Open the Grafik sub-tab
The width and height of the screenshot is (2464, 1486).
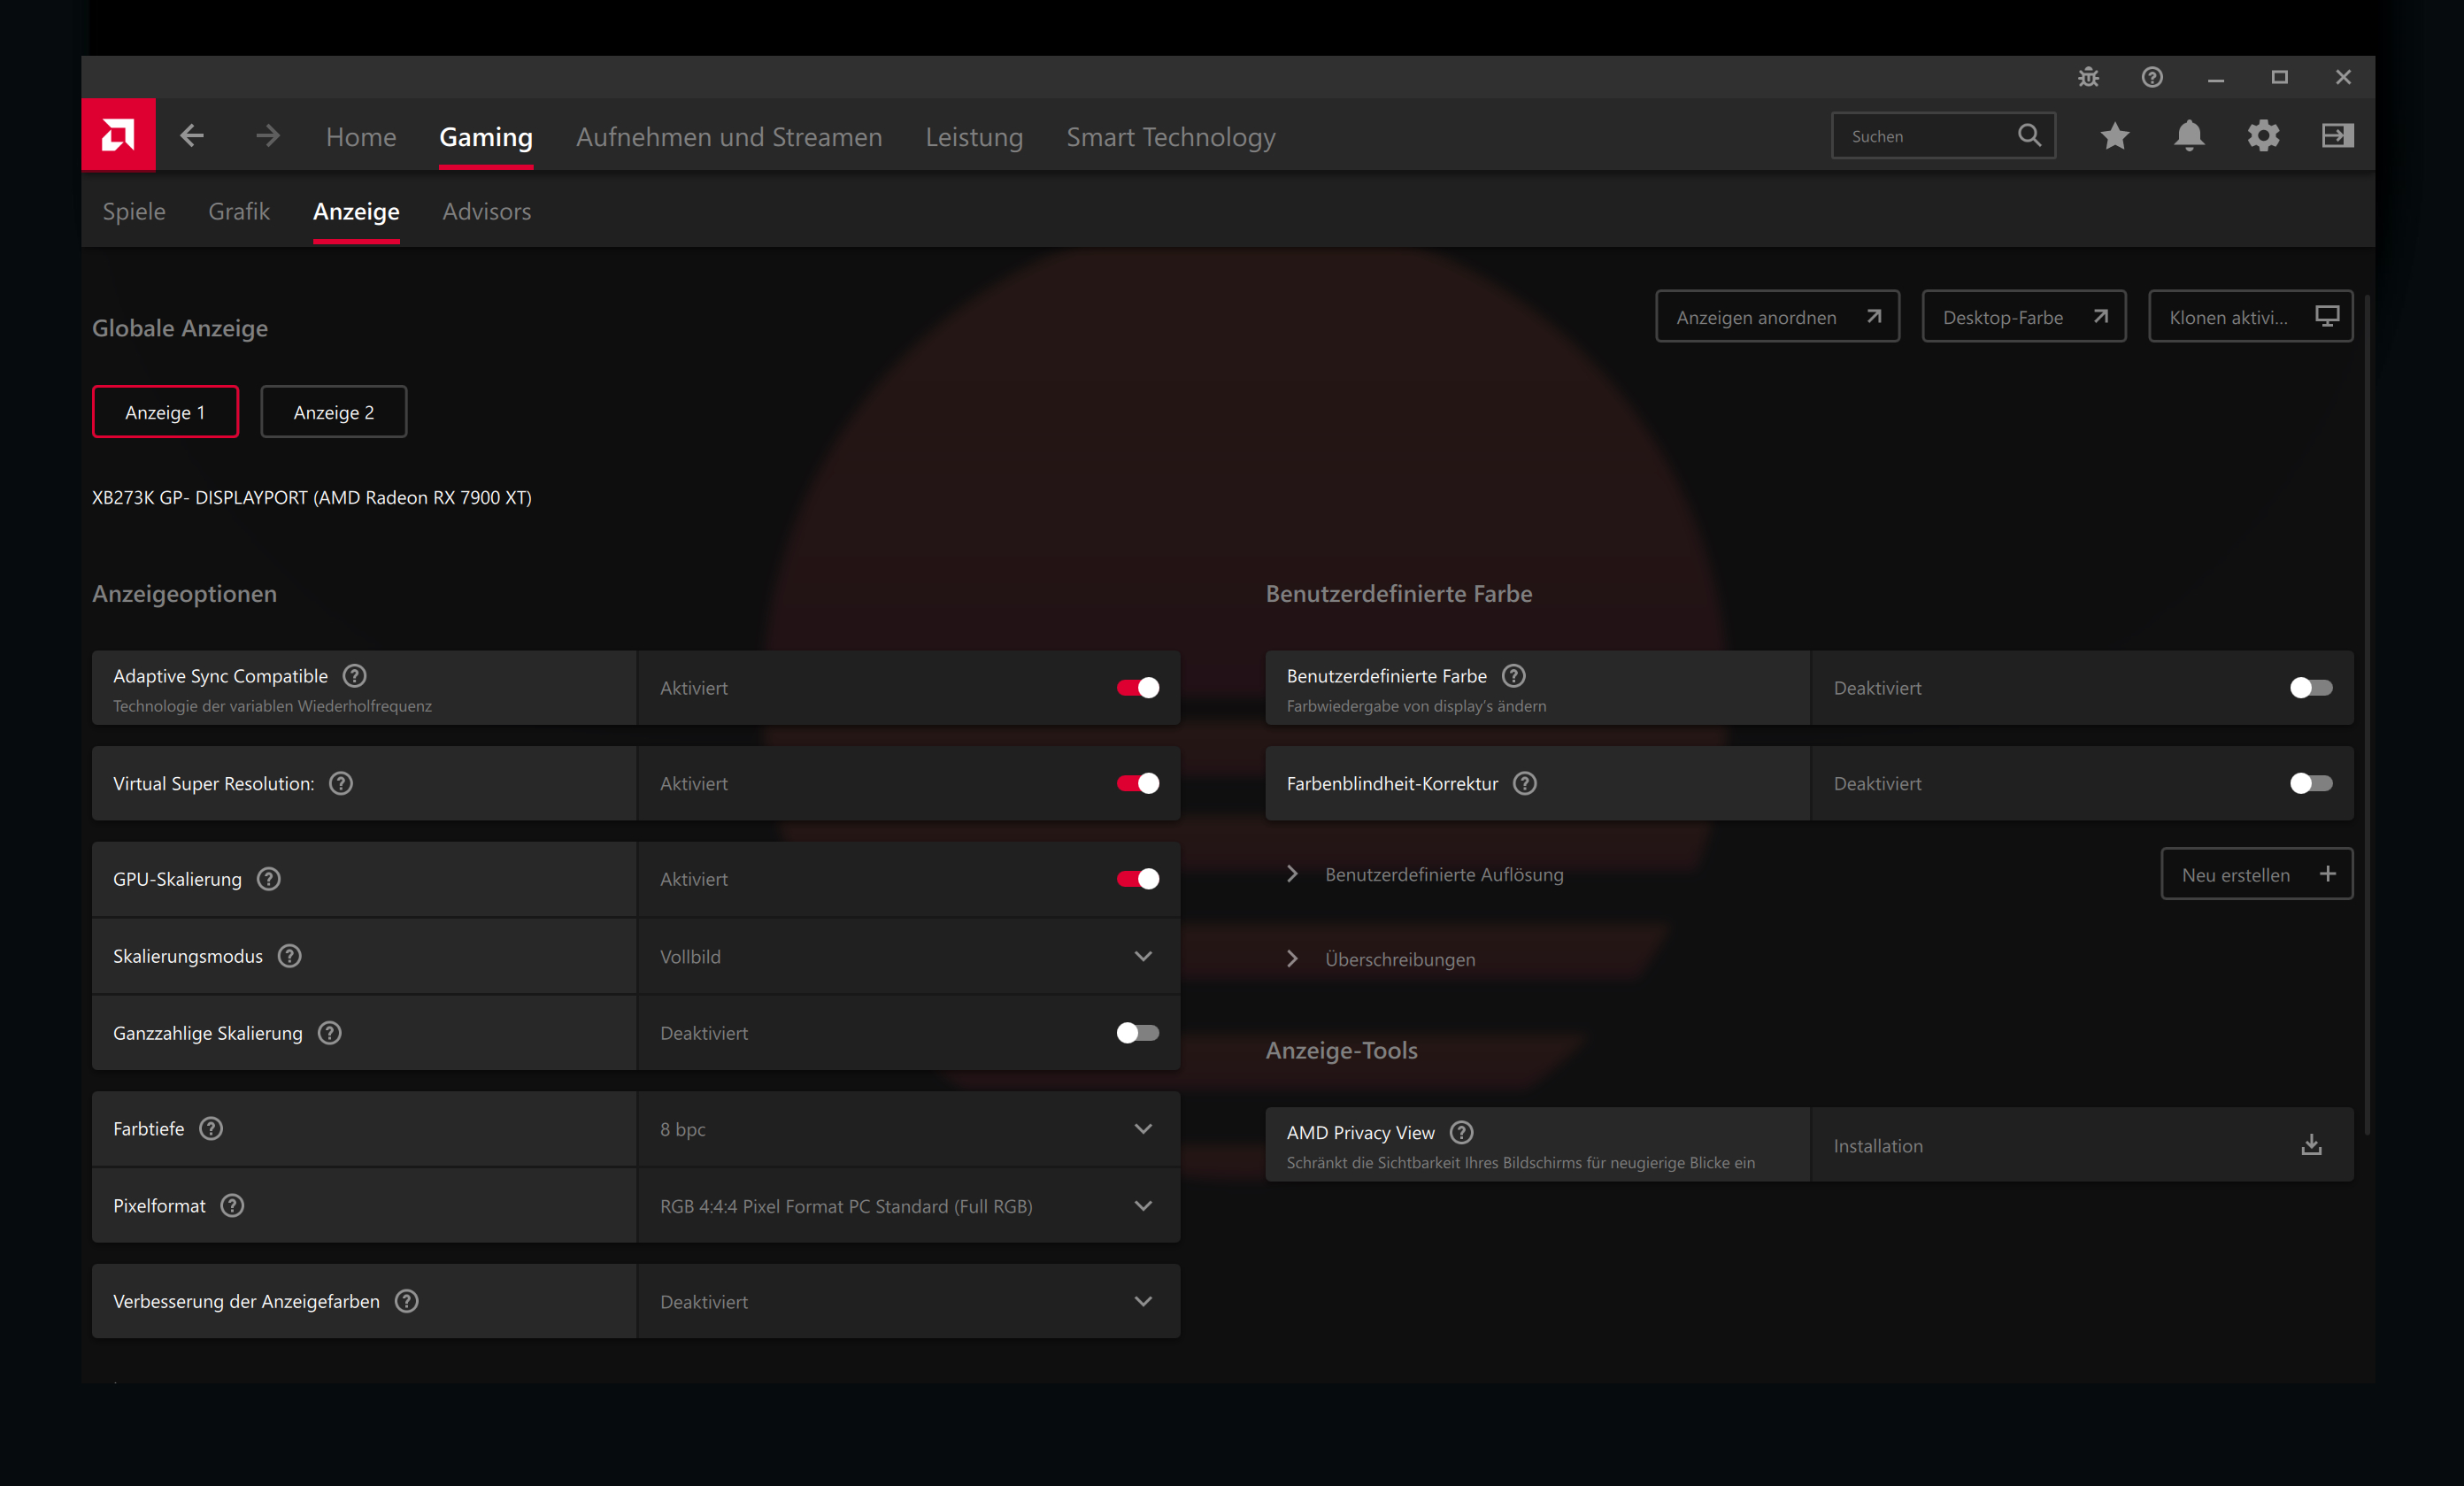[x=239, y=211]
